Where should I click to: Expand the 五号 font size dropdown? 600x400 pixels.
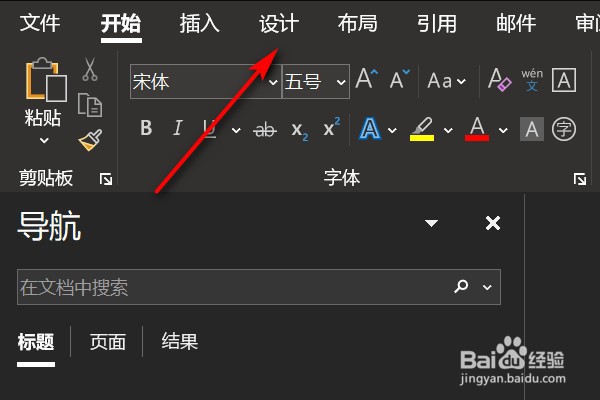tap(341, 82)
